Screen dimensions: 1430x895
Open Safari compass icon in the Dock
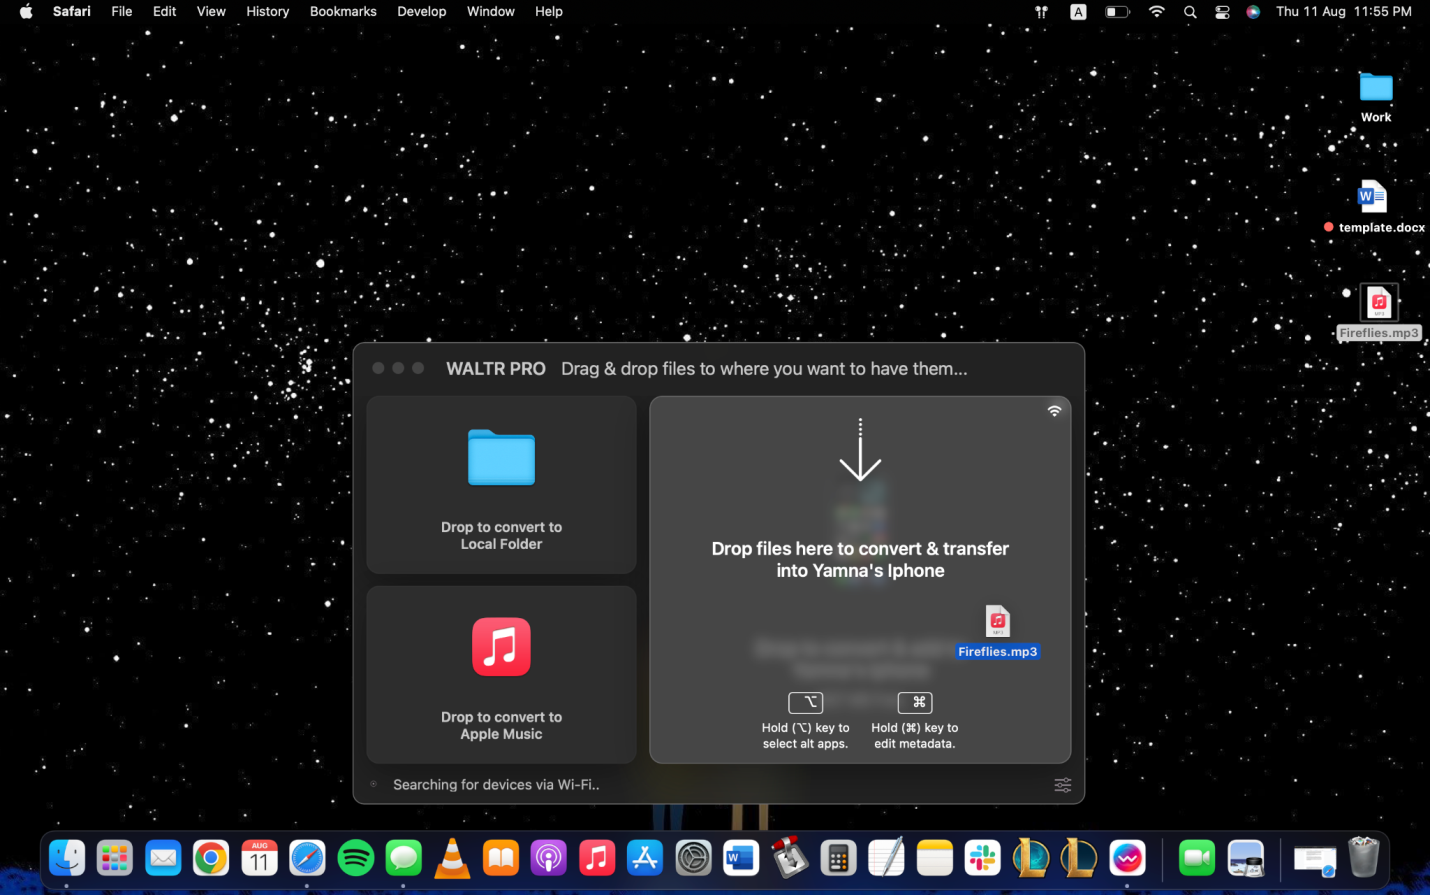click(x=307, y=858)
